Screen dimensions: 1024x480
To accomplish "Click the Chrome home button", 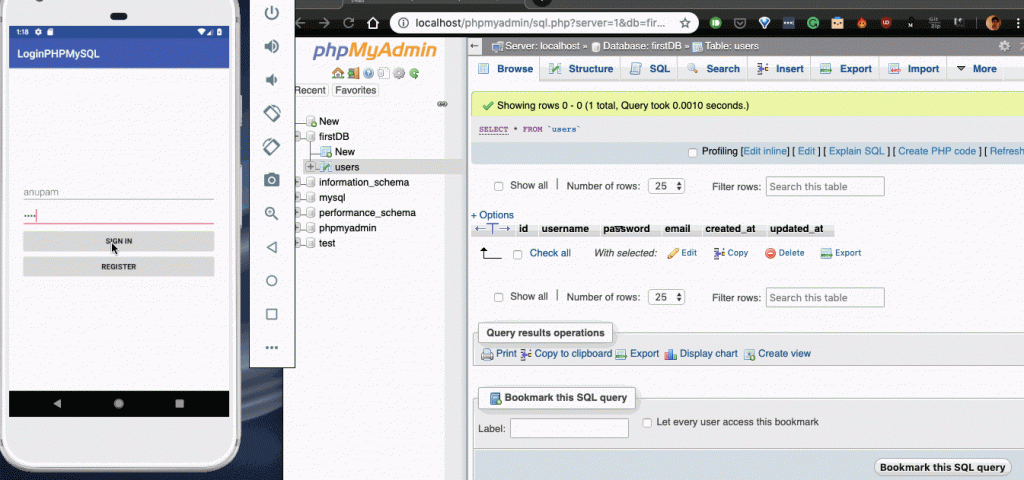I will [x=373, y=23].
